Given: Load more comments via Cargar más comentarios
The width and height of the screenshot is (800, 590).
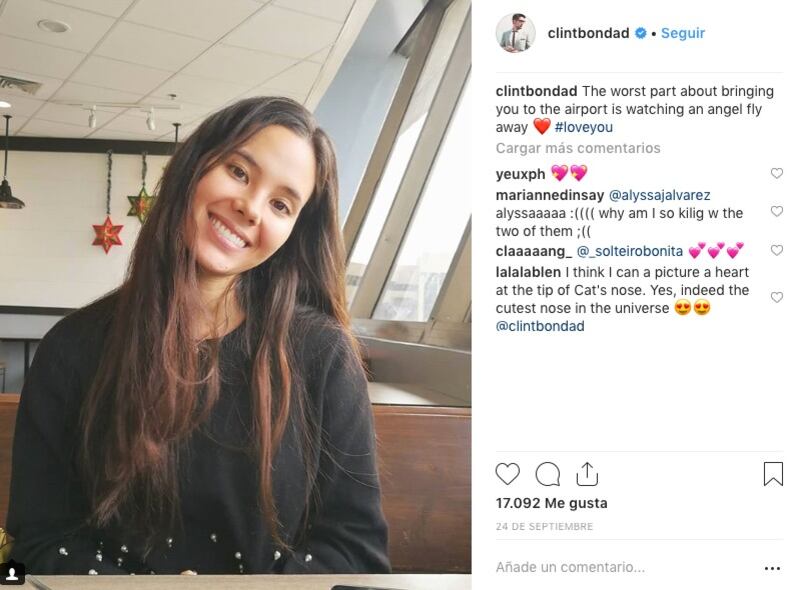Looking at the screenshot, I should pos(578,148).
